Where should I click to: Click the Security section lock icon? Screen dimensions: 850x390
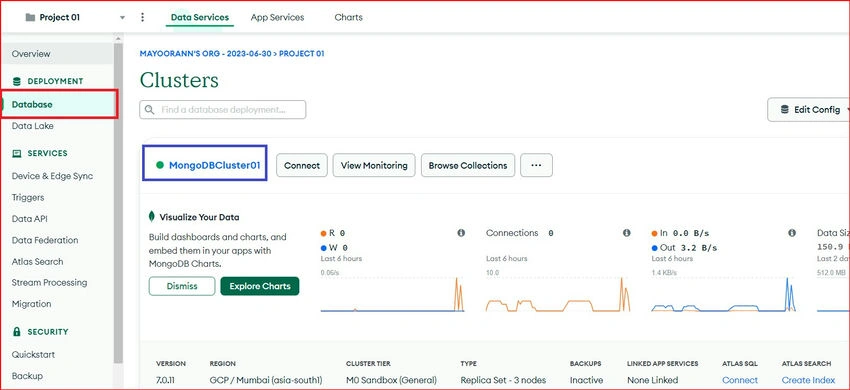[16, 331]
